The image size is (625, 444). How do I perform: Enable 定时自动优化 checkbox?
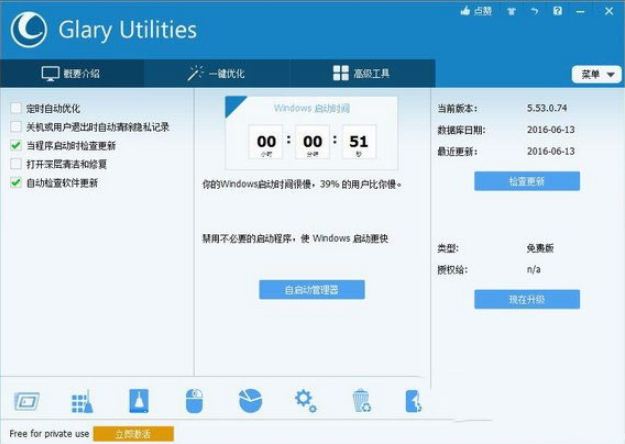click(x=16, y=108)
